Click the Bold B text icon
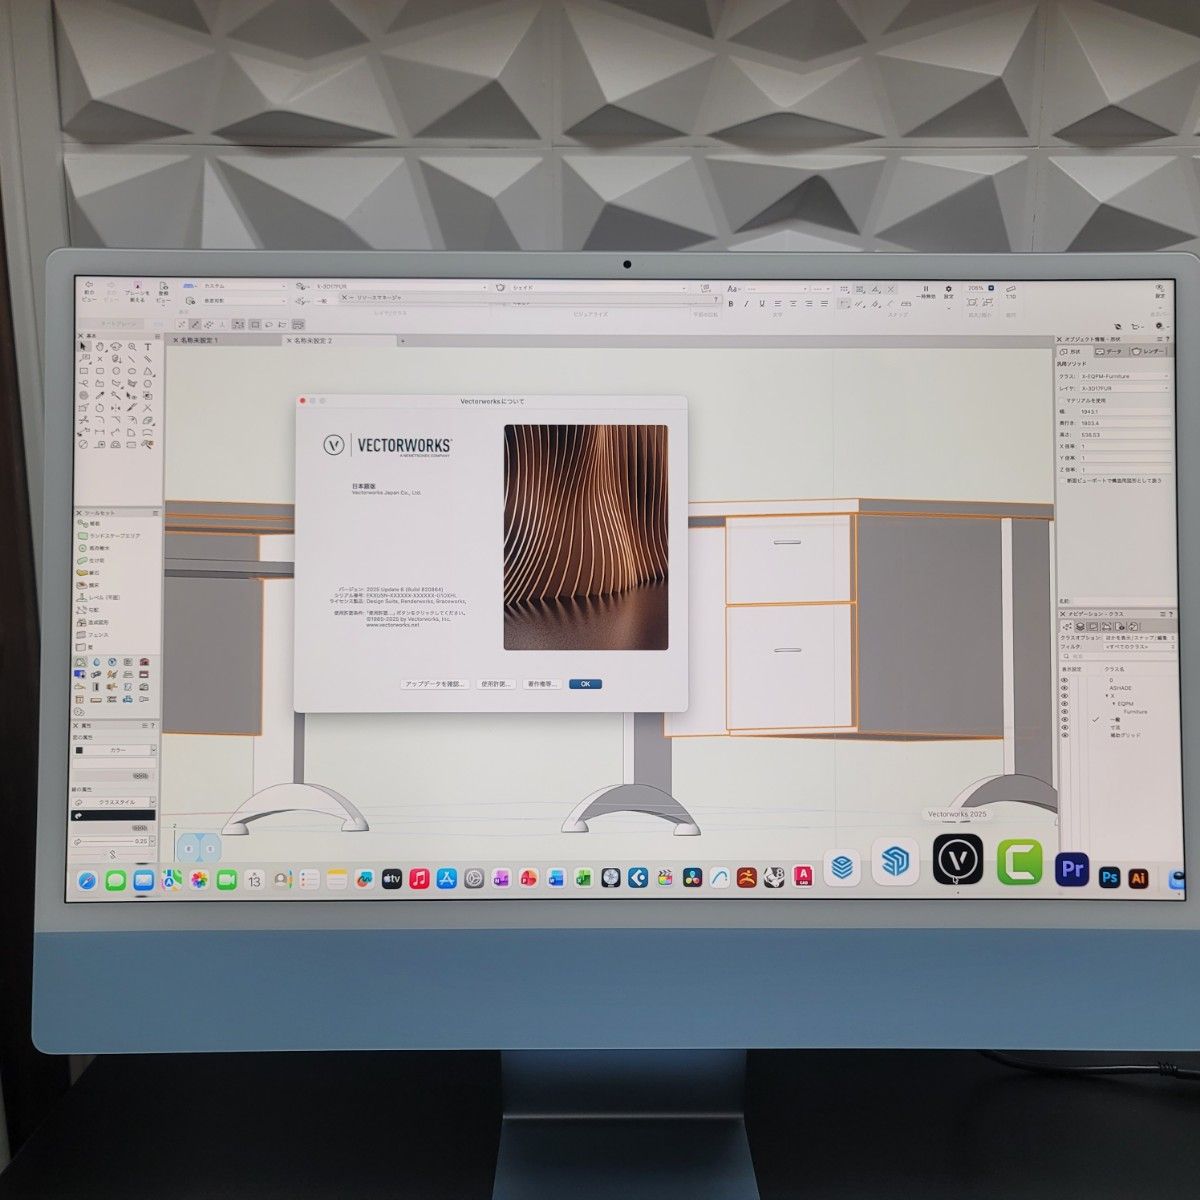Viewport: 1200px width, 1200px height. point(731,303)
